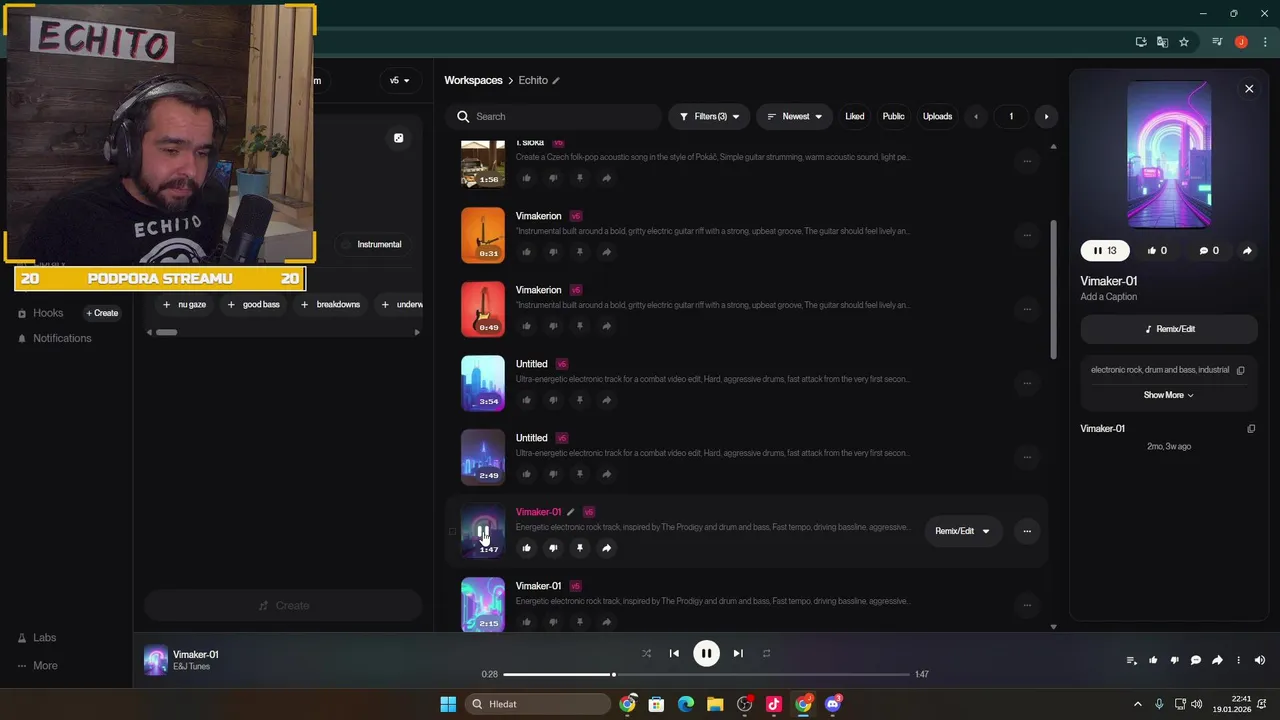Toggle shuffle in the player bar
The width and height of the screenshot is (1280, 720).
click(646, 653)
